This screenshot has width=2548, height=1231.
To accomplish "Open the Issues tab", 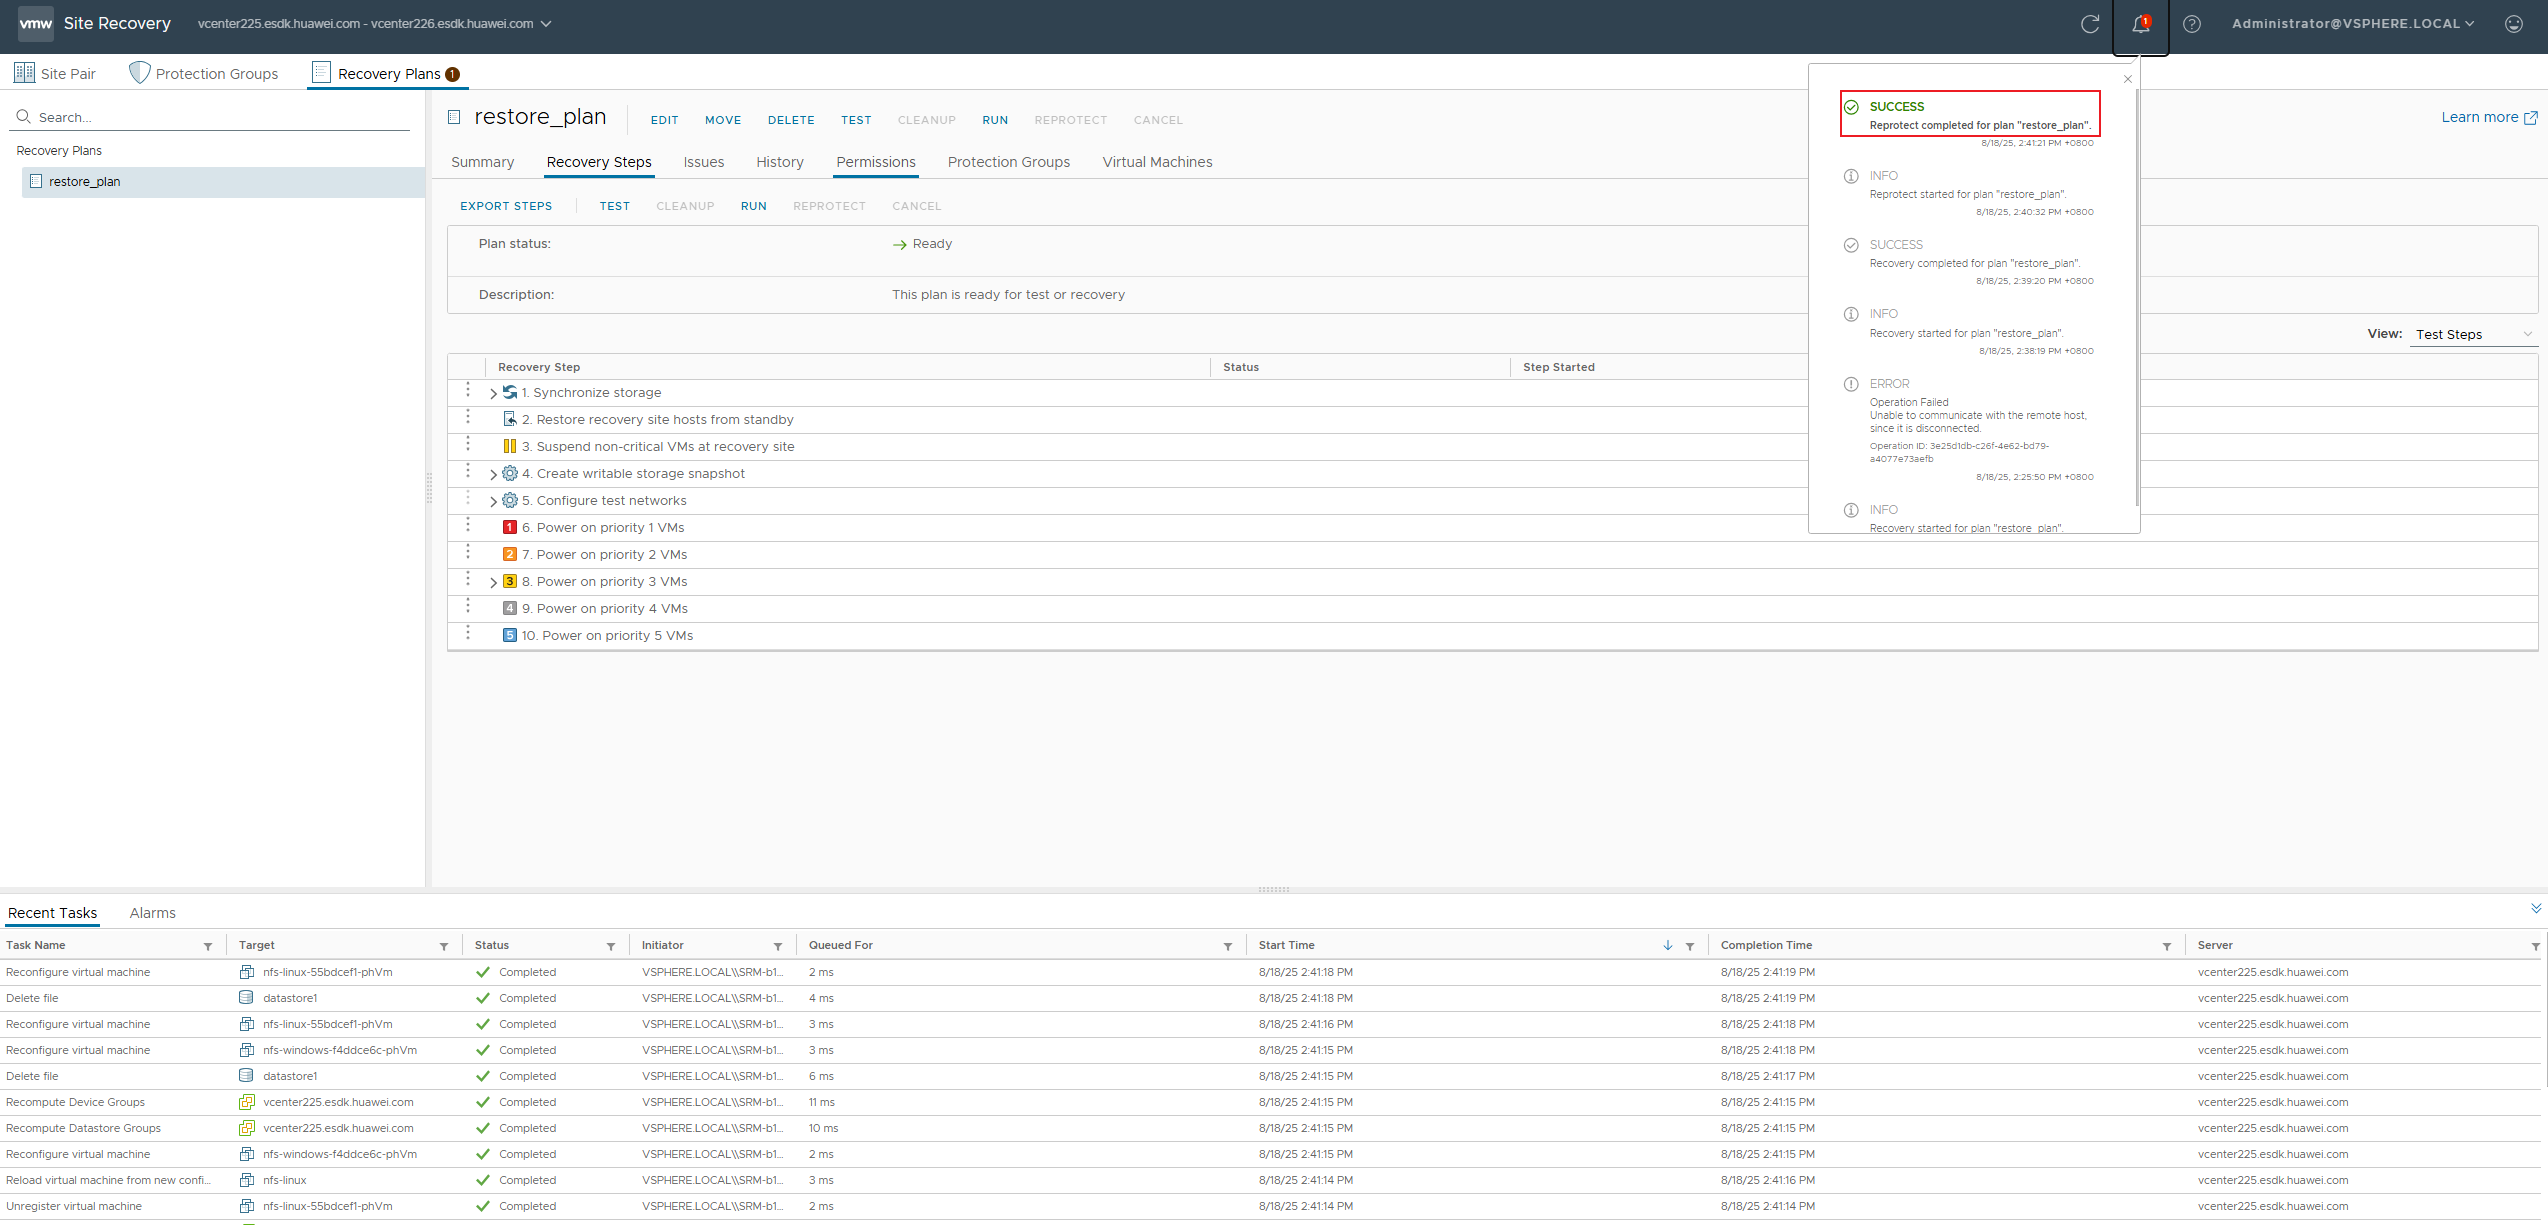I will tap(704, 162).
